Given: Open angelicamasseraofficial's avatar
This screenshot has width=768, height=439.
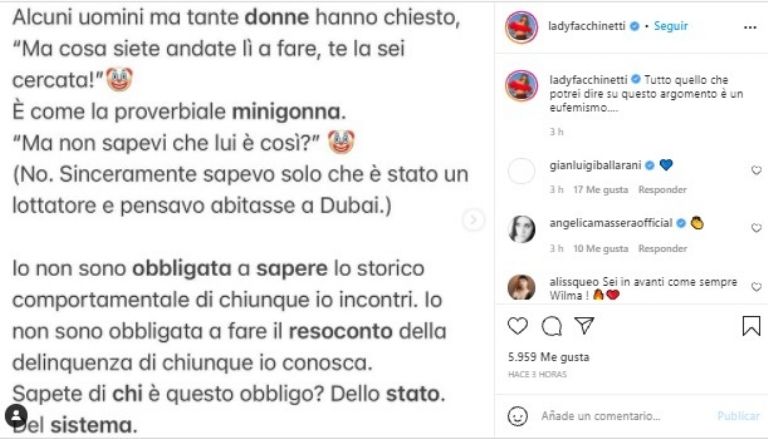Looking at the screenshot, I should click(521, 229).
